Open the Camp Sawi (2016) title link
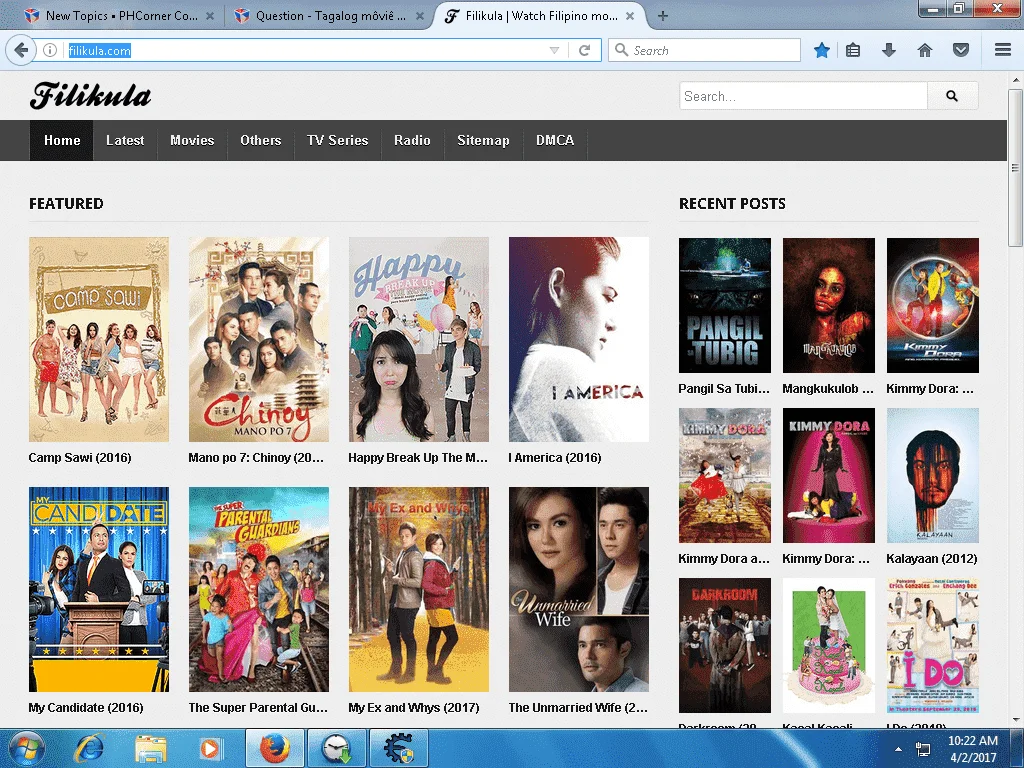This screenshot has height=768, width=1024. [x=80, y=458]
